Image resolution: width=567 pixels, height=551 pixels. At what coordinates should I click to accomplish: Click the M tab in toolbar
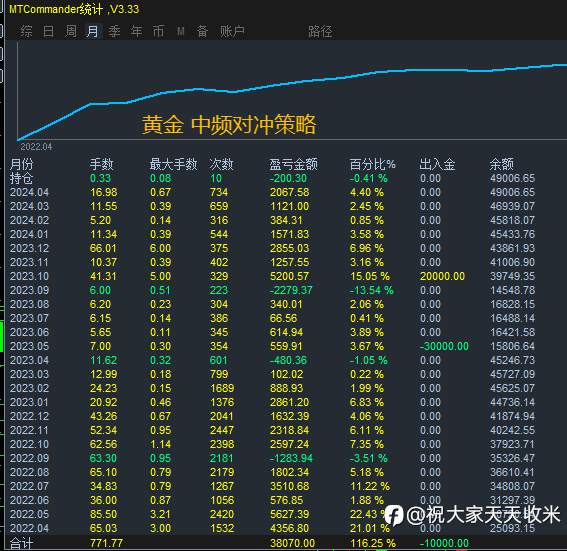tap(180, 32)
